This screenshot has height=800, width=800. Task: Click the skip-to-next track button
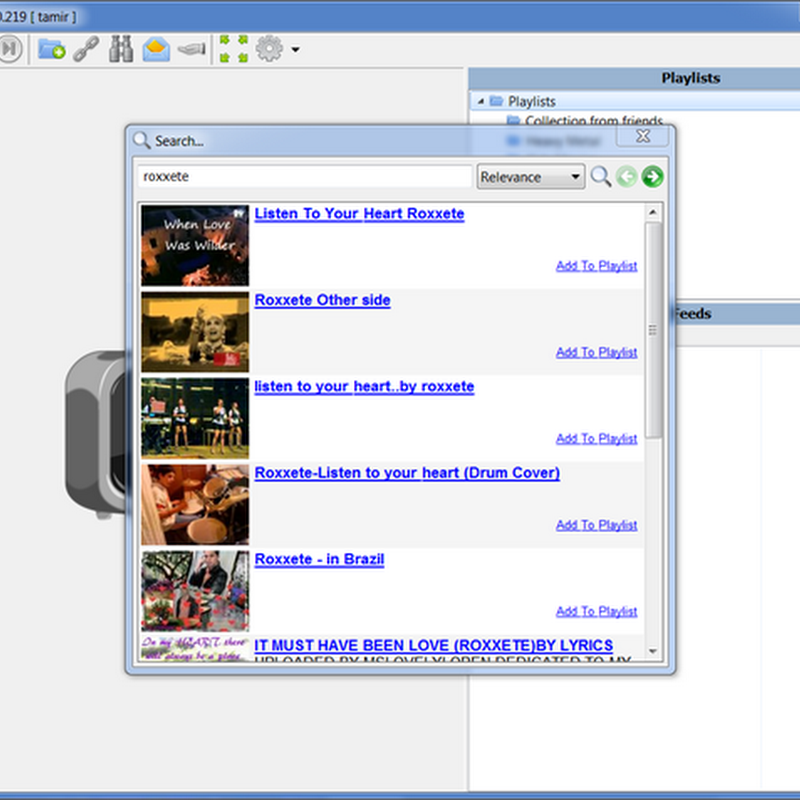9,48
